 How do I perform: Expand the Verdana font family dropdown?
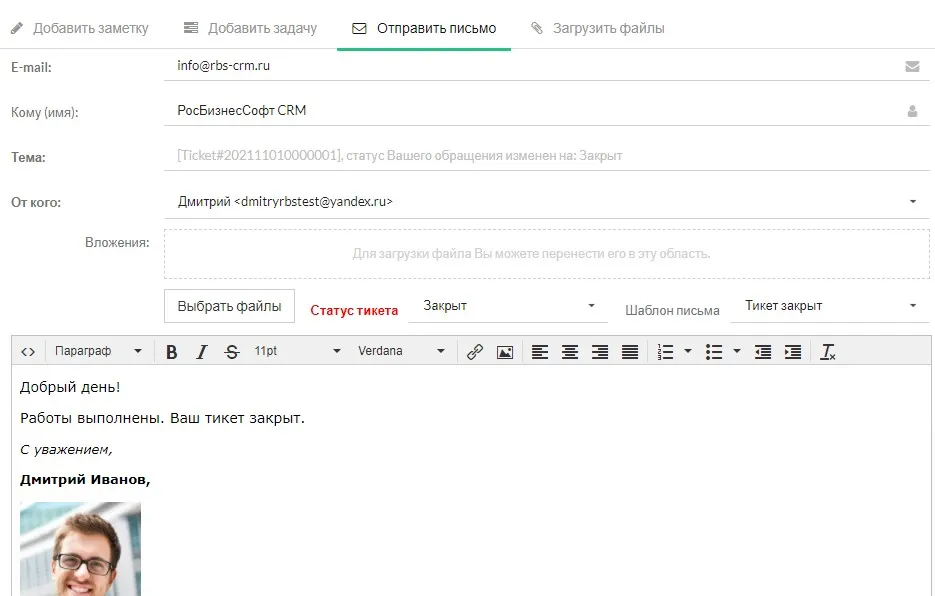[x=401, y=352]
